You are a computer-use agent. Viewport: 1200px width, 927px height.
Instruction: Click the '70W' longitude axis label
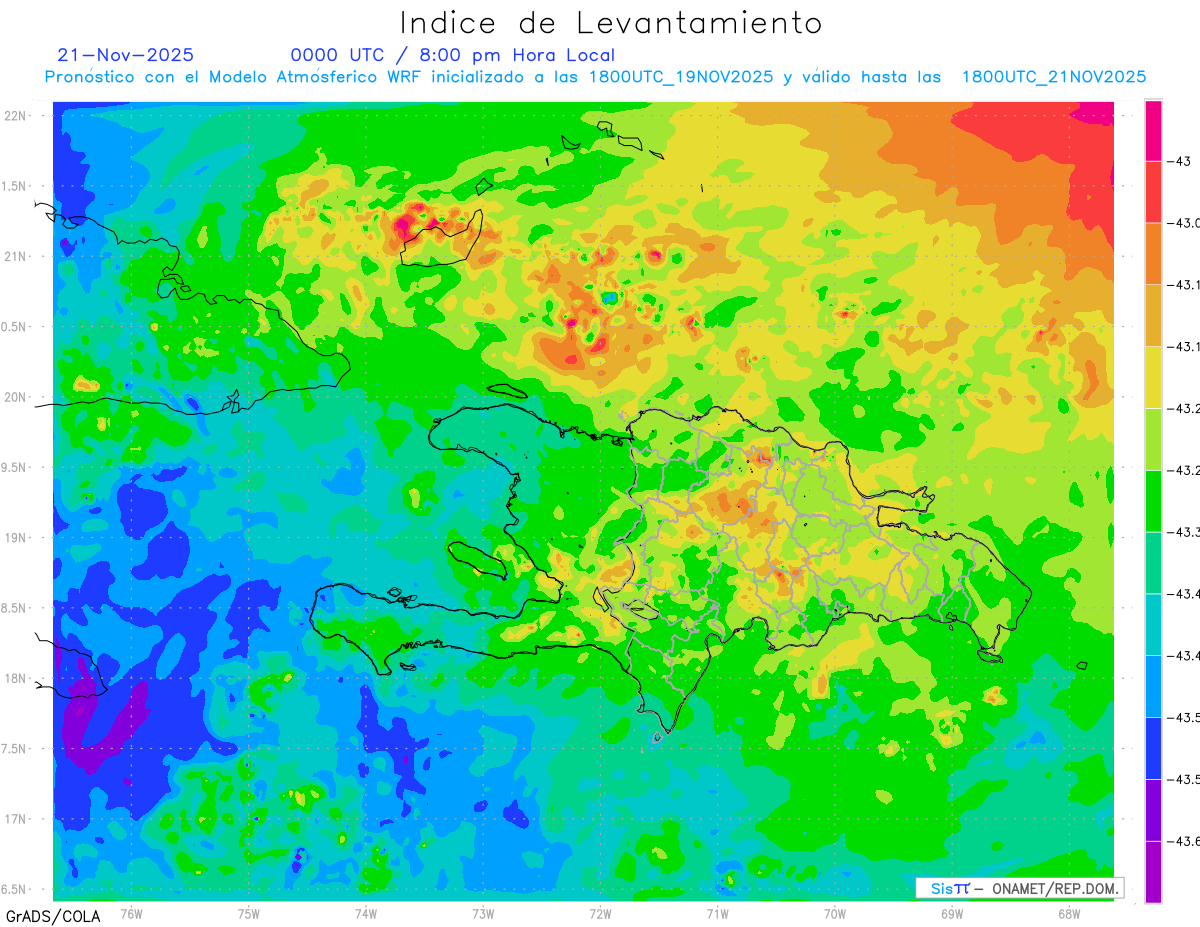click(x=834, y=913)
